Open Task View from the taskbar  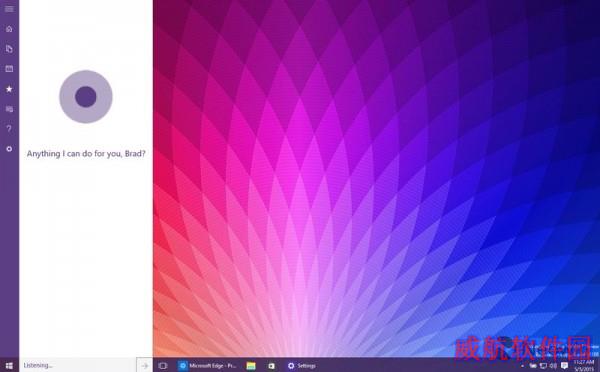(163, 366)
